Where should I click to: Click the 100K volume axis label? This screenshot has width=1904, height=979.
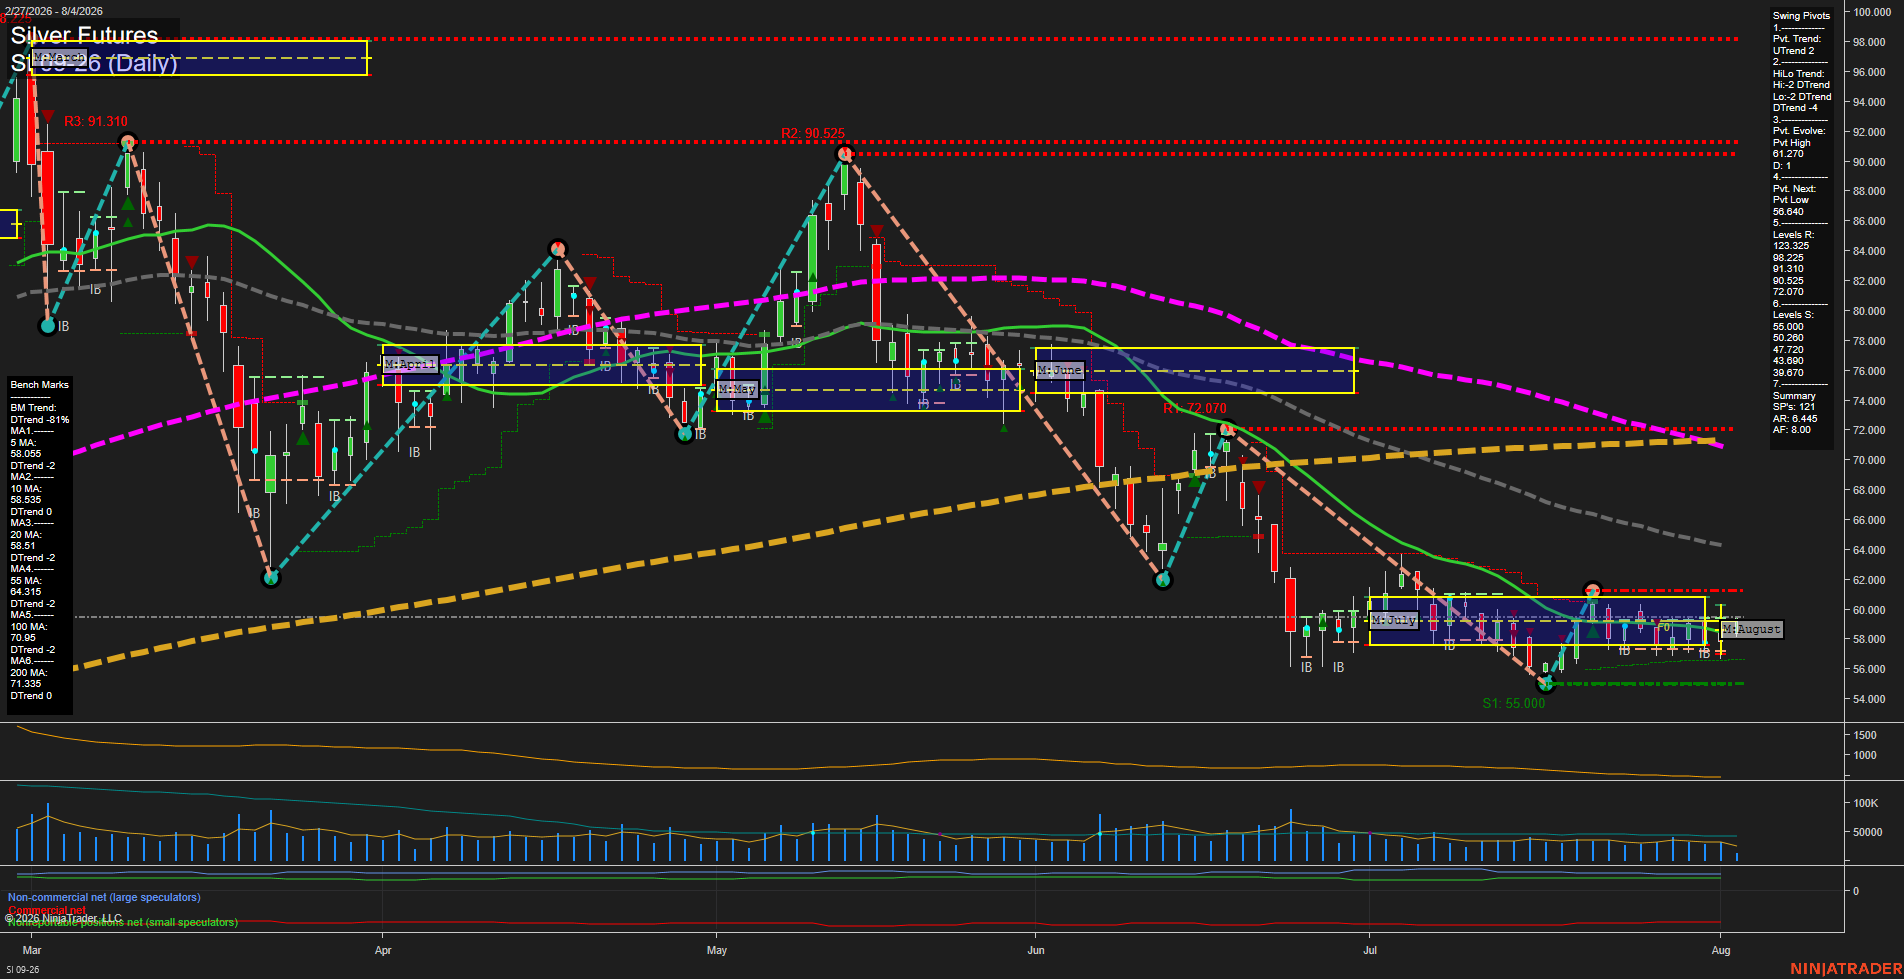tap(1866, 803)
